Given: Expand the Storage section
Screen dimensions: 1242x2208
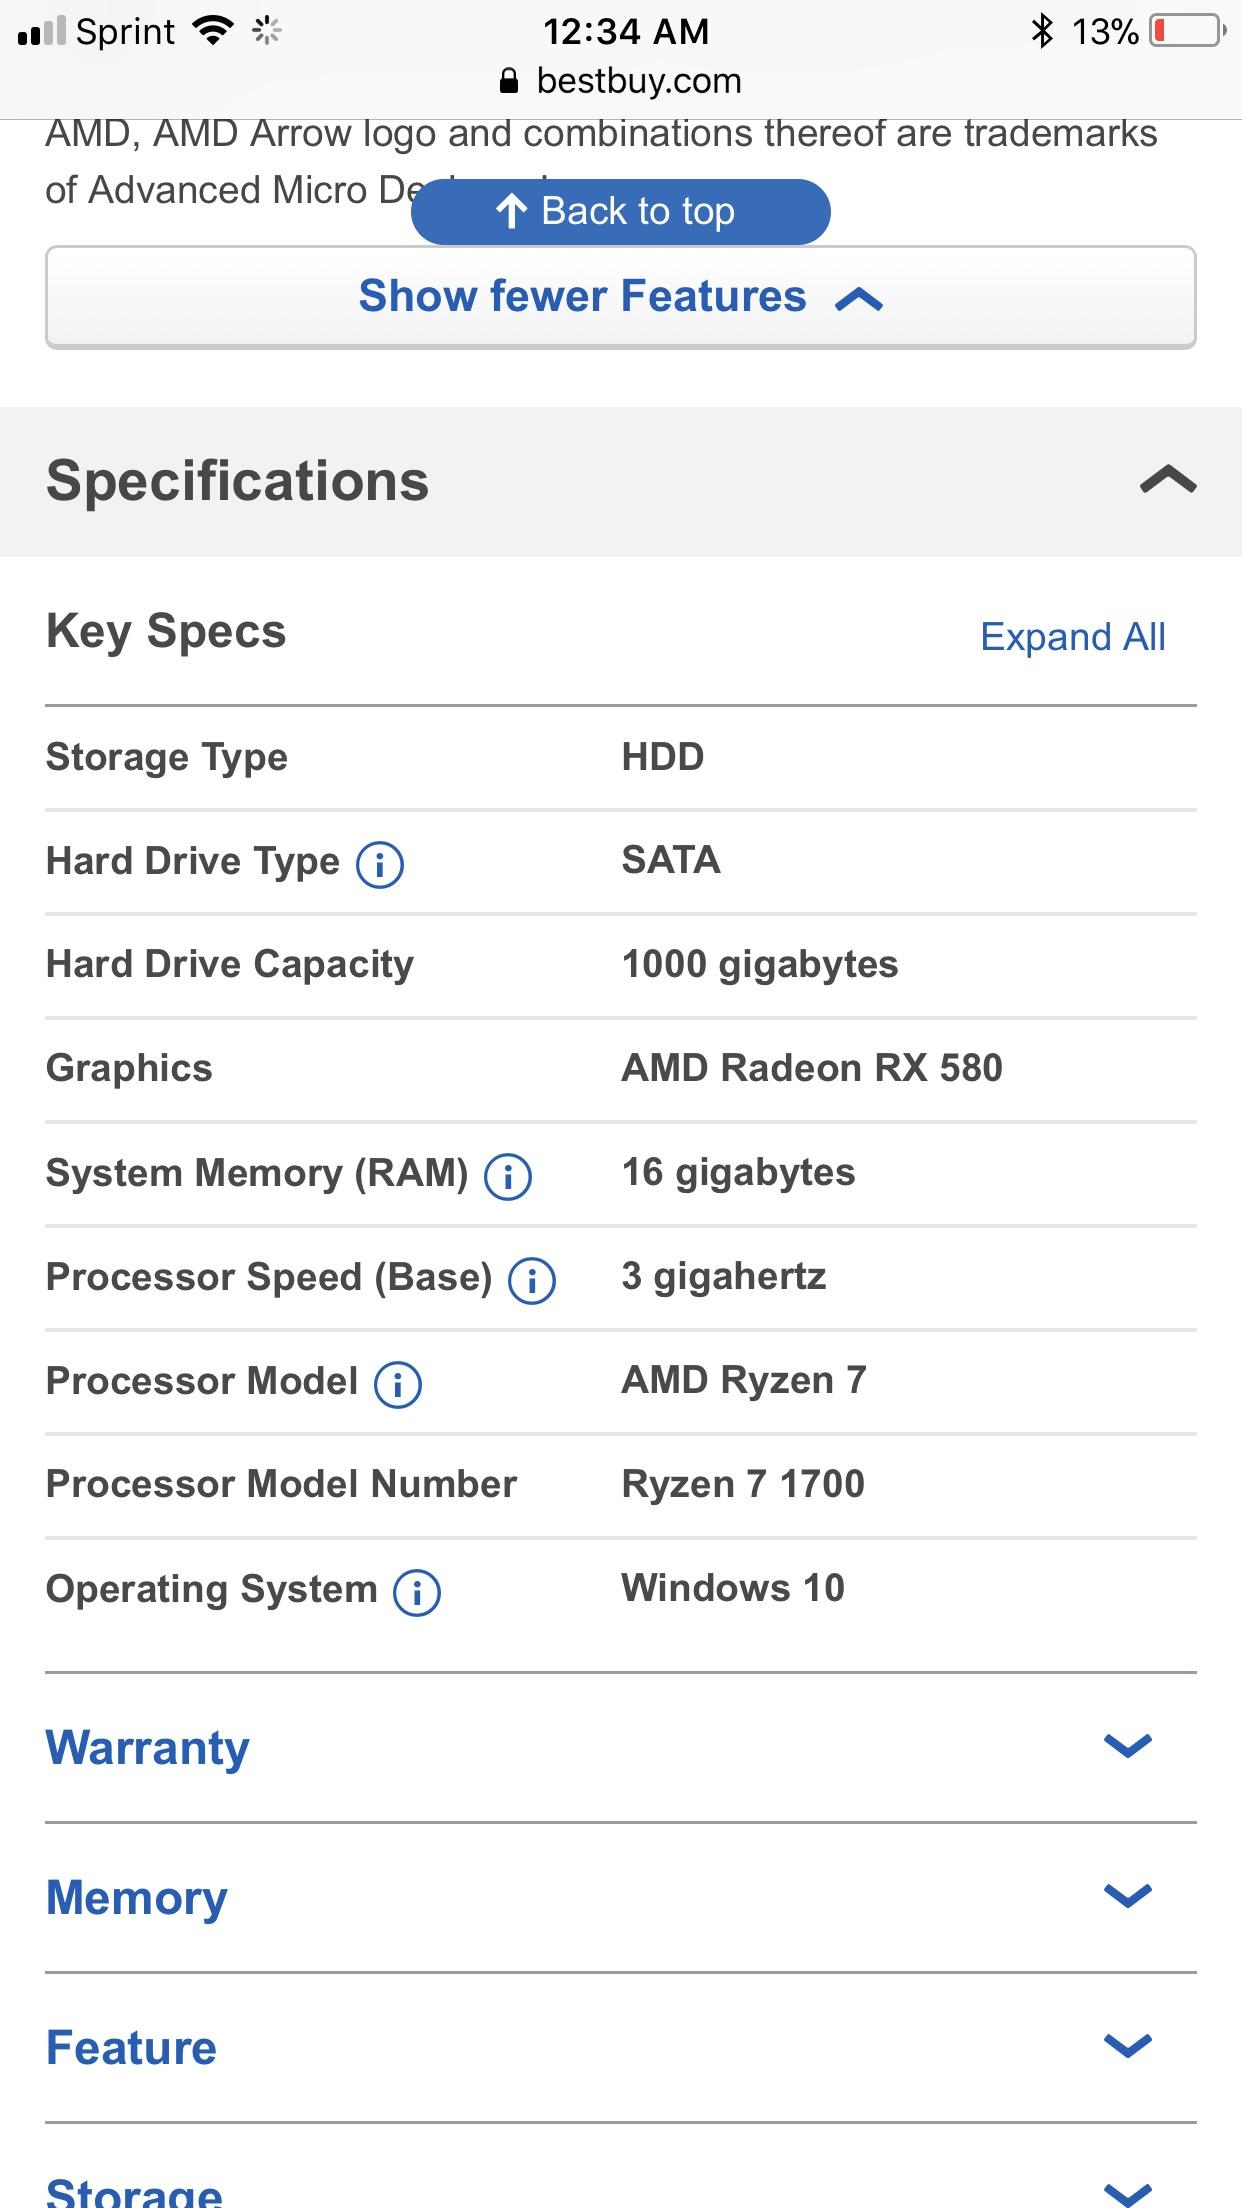Looking at the screenshot, I should [x=1127, y=2192].
